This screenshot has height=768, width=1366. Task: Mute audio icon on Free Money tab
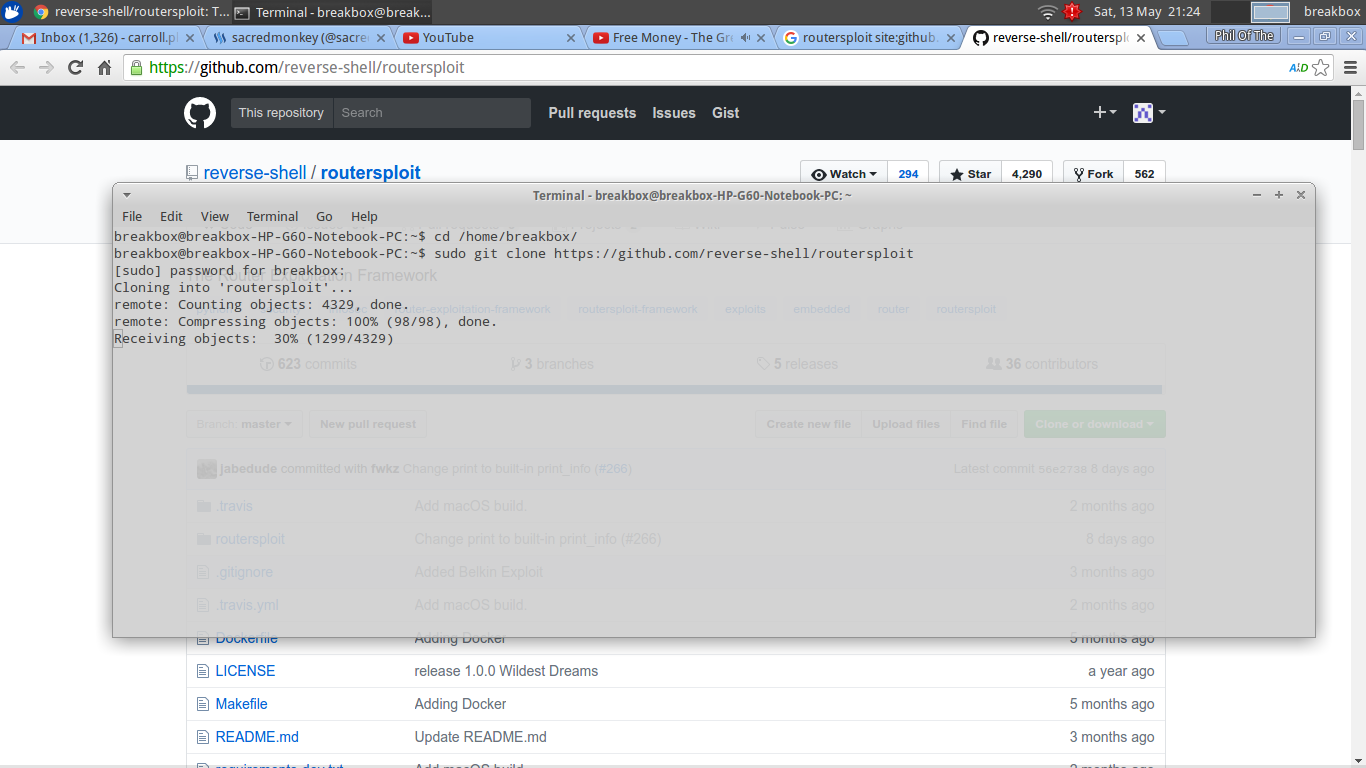pos(746,38)
